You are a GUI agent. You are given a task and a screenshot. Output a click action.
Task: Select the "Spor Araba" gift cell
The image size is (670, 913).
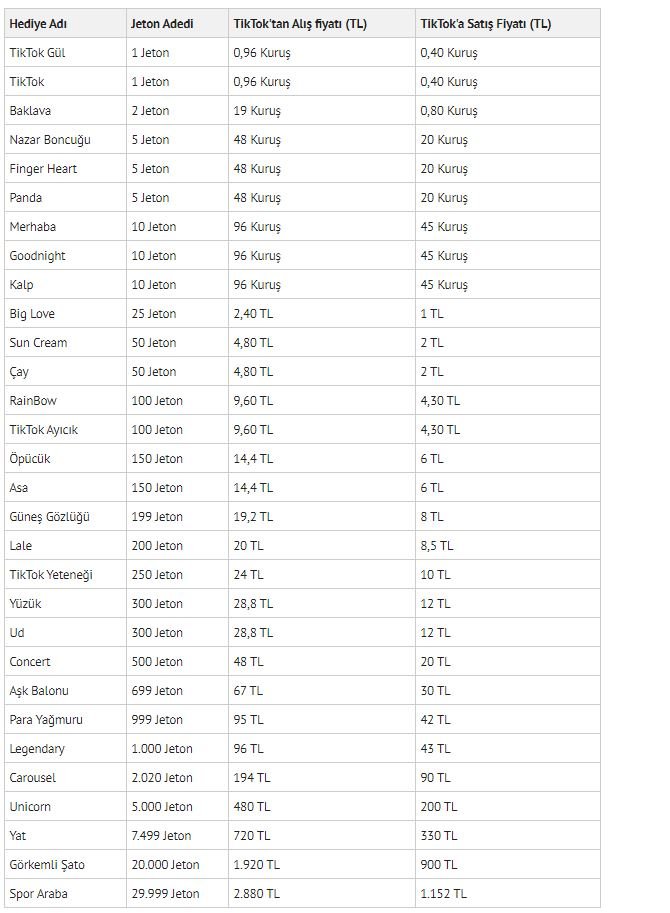(39, 893)
